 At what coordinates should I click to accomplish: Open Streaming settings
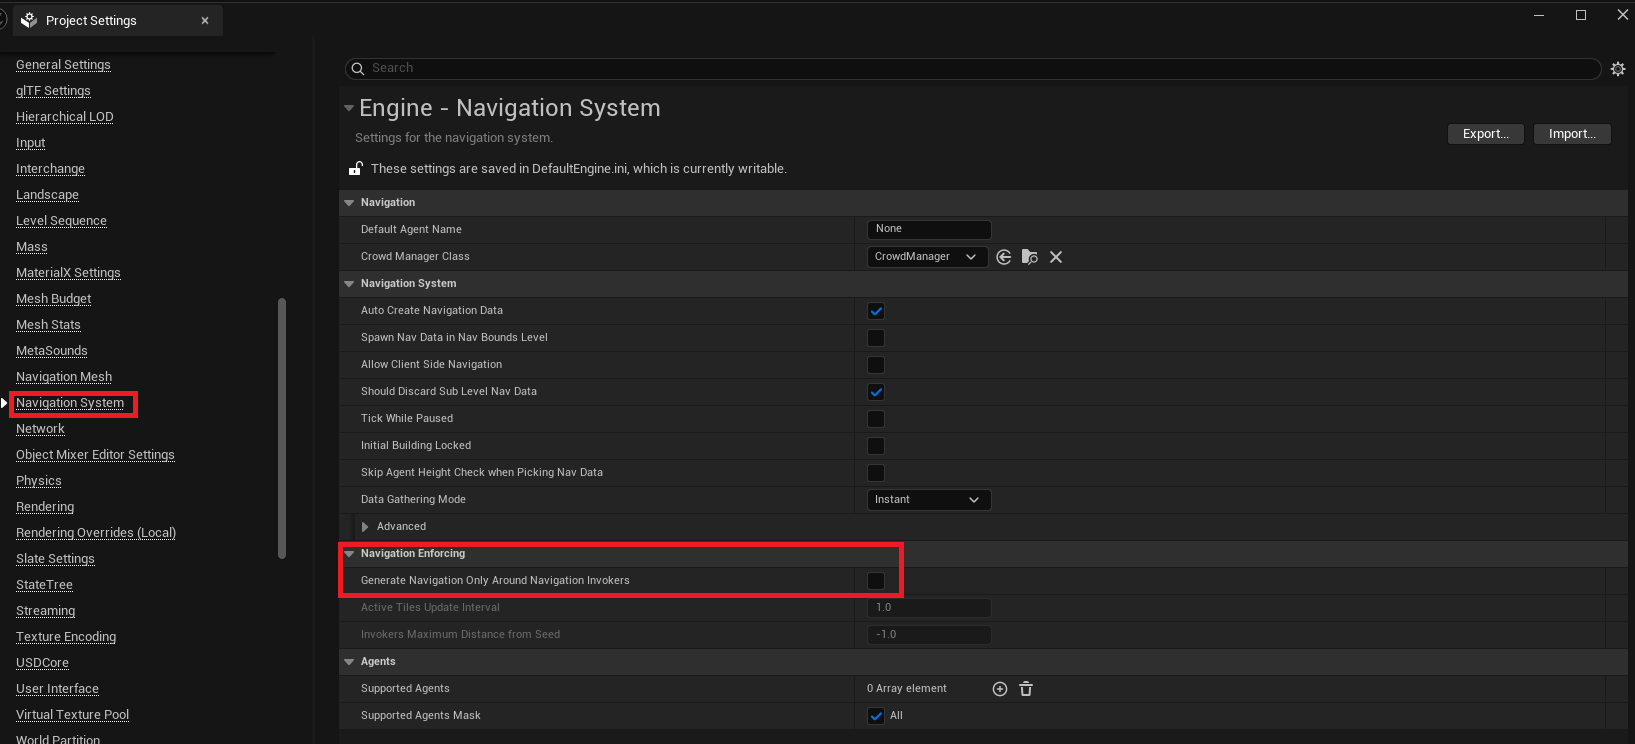45,611
